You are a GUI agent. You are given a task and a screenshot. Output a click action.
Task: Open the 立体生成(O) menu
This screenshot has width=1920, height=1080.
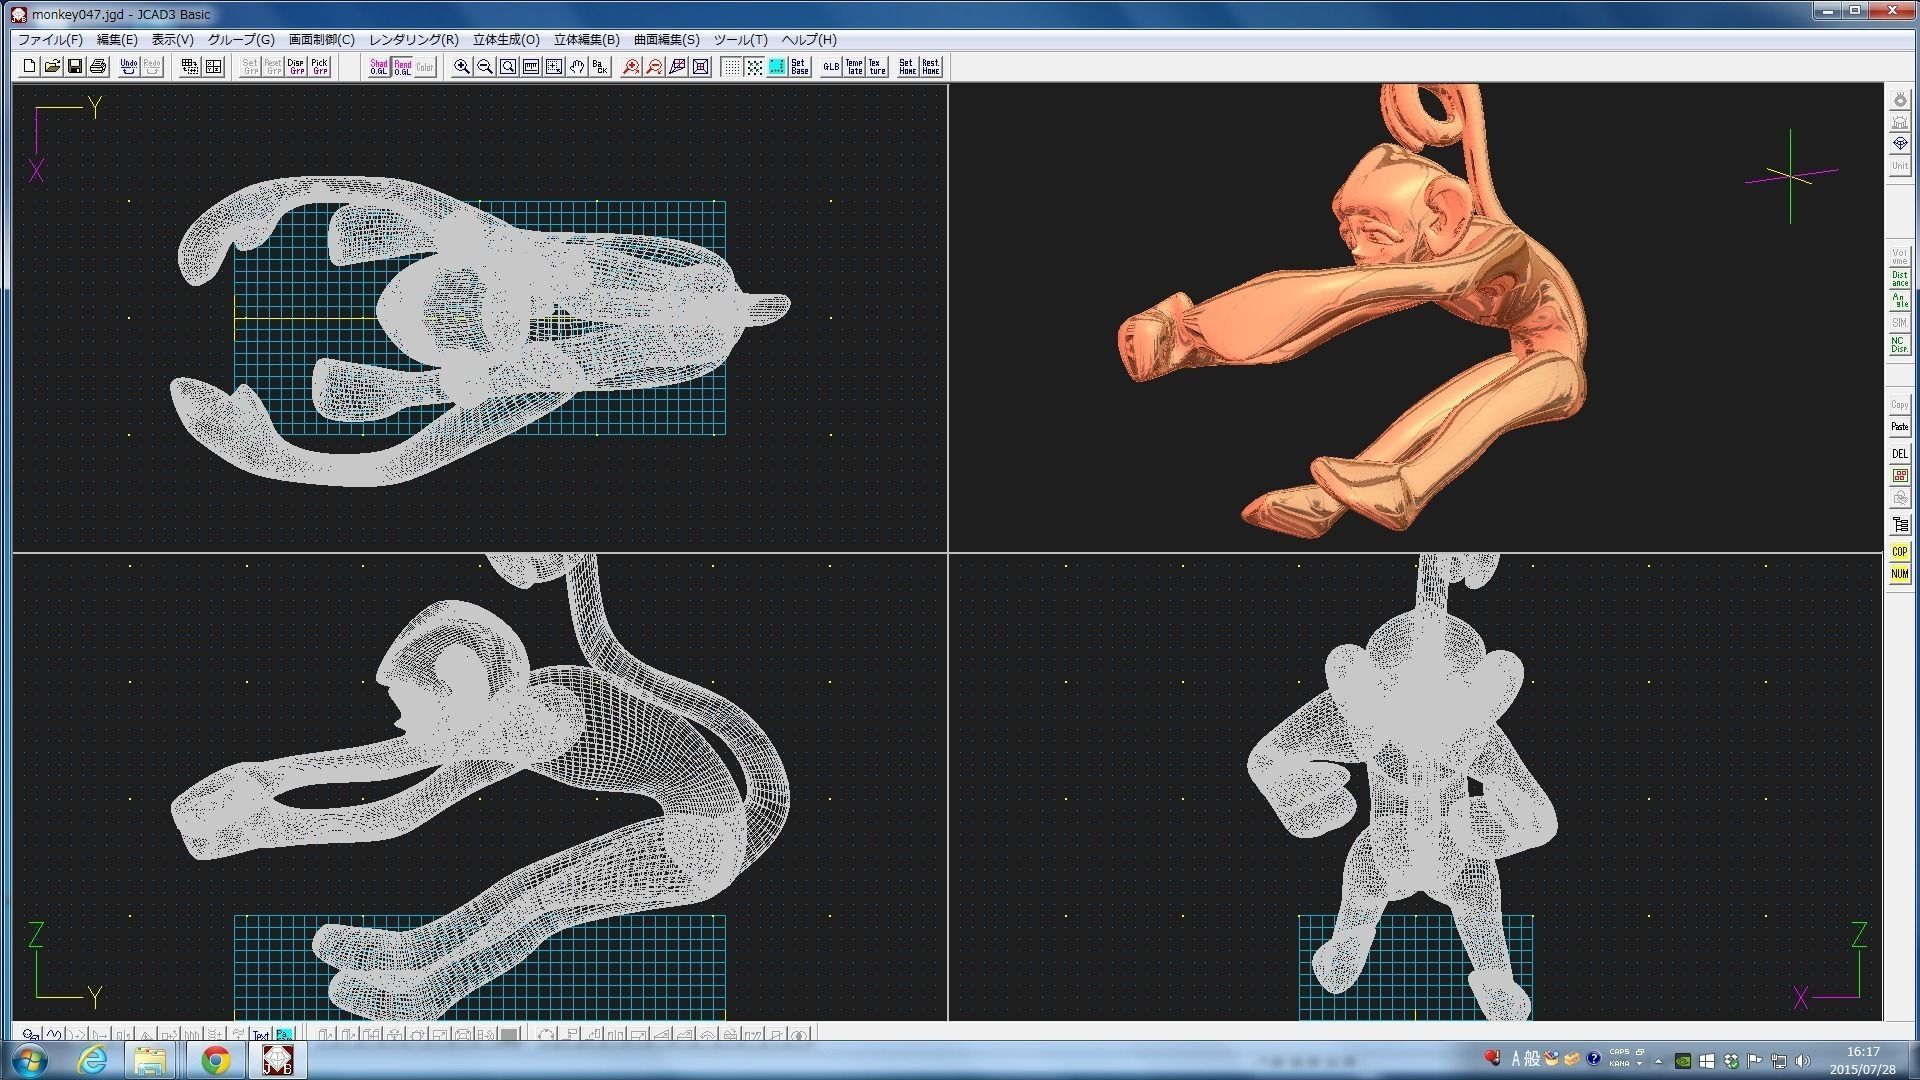pyautogui.click(x=506, y=40)
